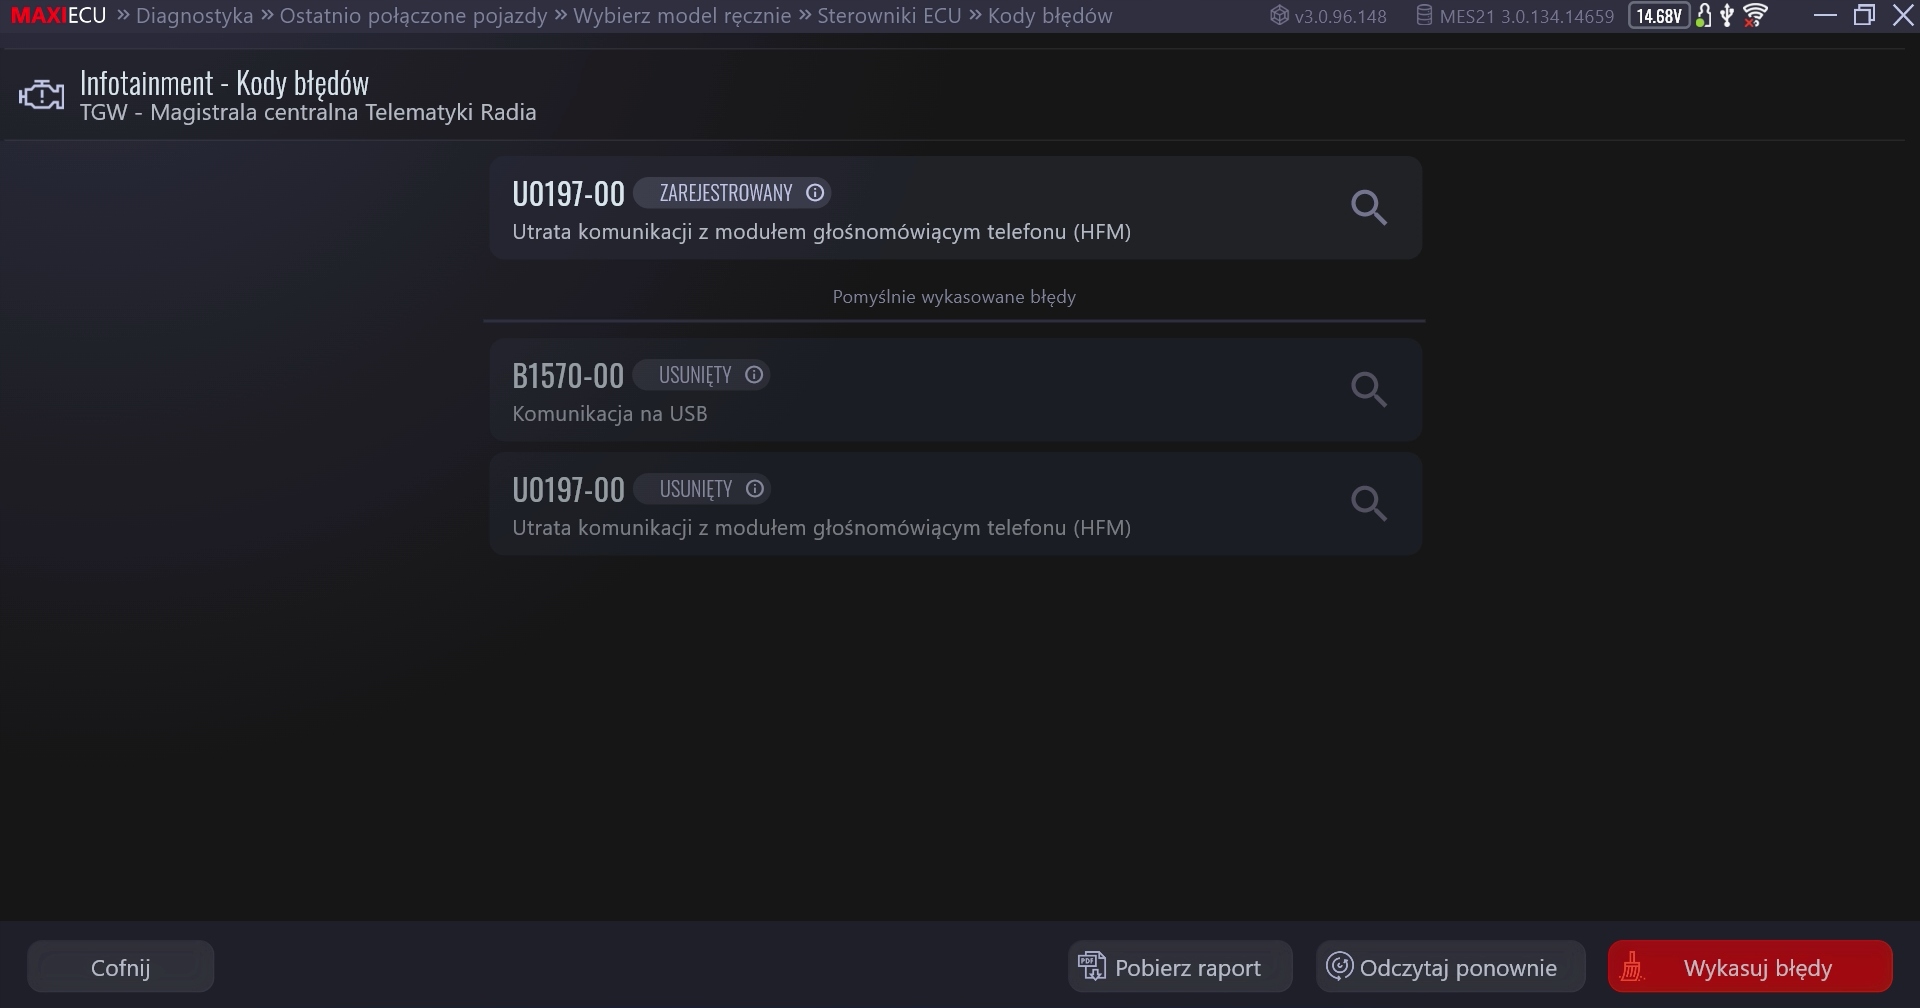Go to Diagnostyka in breadcrumb
This screenshot has height=1008, width=1920.
pyautogui.click(x=194, y=16)
